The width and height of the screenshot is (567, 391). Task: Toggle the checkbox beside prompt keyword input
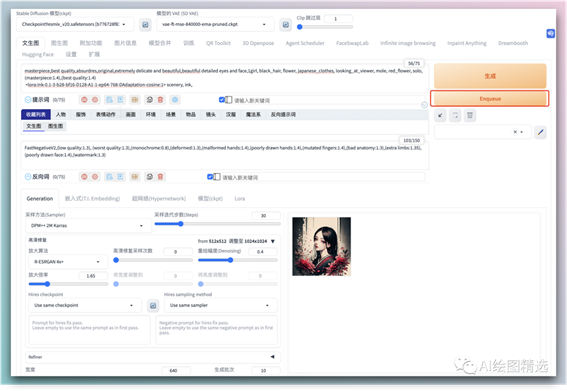pos(222,99)
